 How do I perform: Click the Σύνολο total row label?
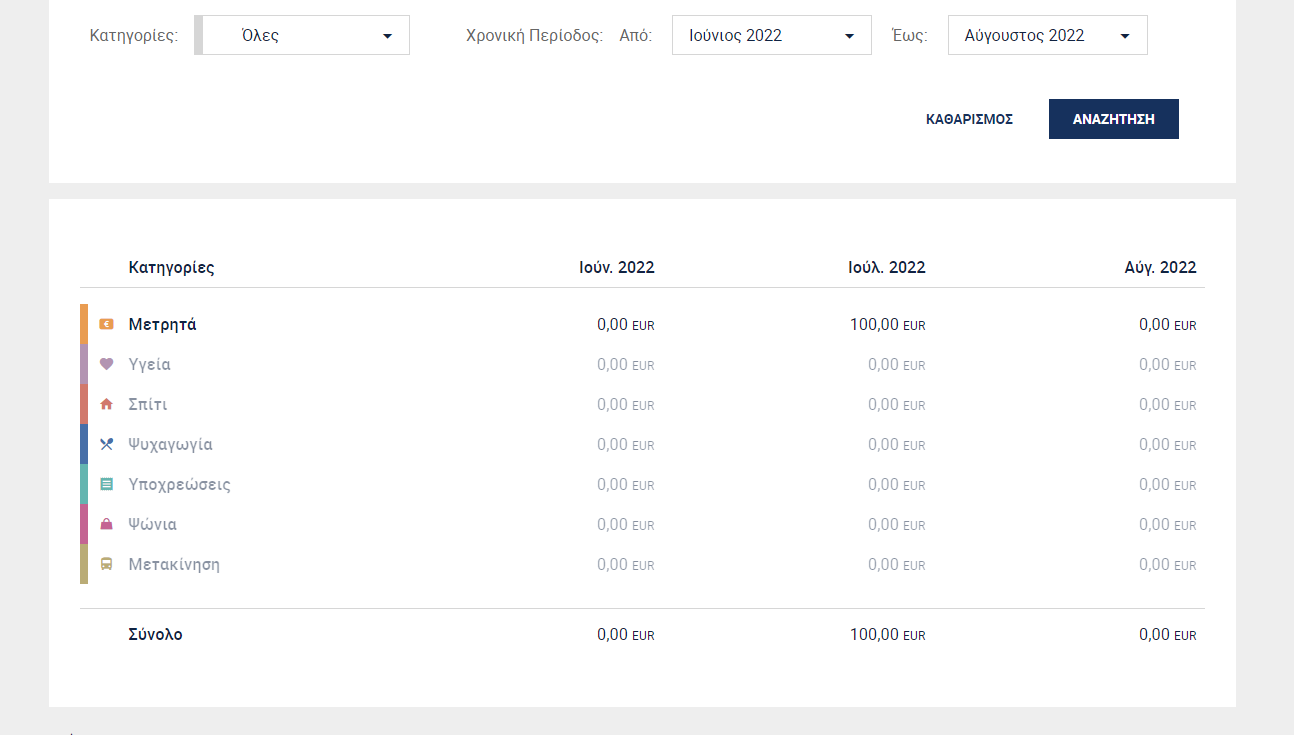pyautogui.click(x=155, y=634)
